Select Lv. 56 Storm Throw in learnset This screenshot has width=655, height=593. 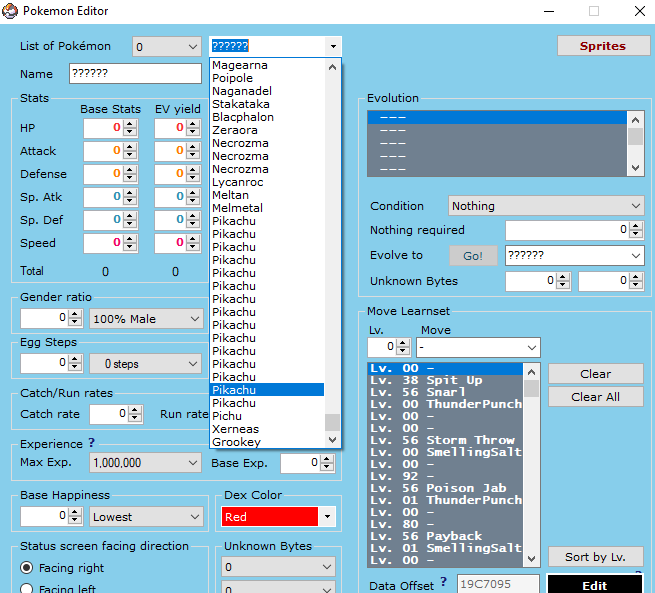click(x=443, y=440)
